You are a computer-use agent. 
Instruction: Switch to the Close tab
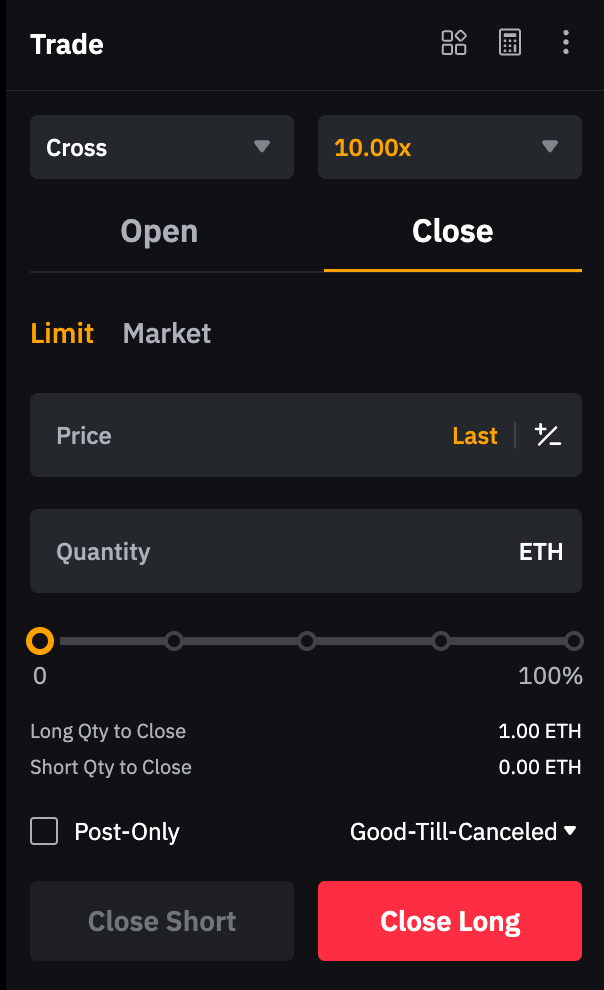tap(452, 231)
